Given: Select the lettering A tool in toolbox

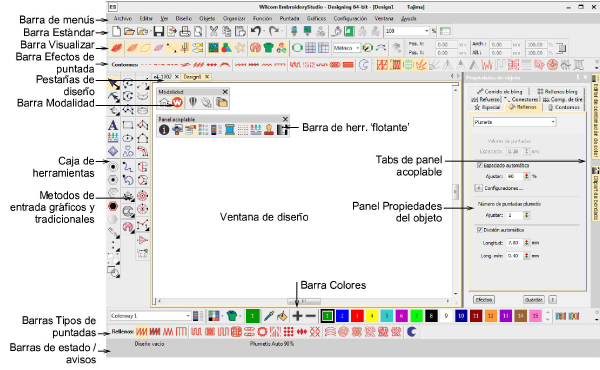Looking at the screenshot, I should pyautogui.click(x=112, y=125).
